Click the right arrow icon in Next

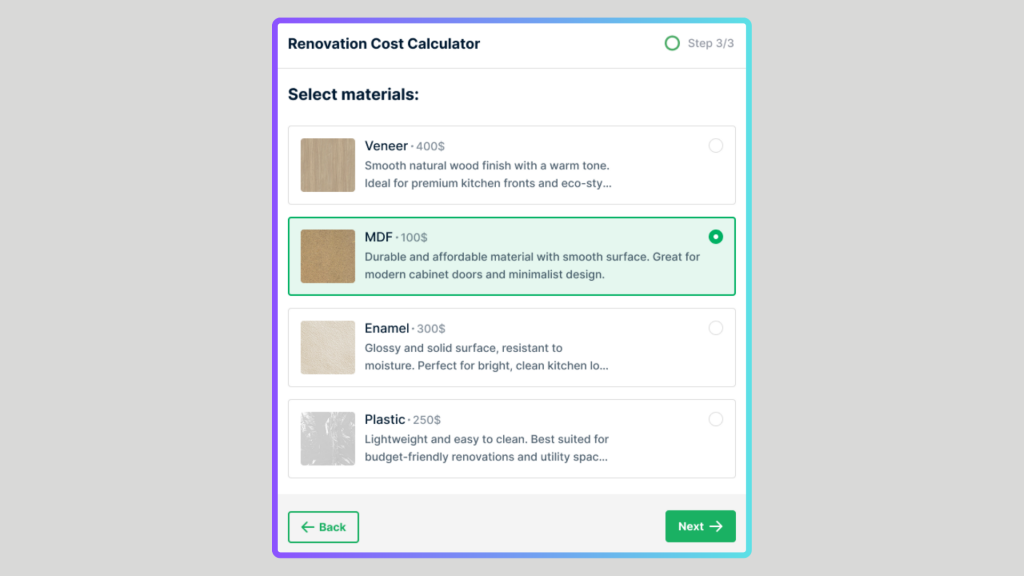click(x=716, y=526)
